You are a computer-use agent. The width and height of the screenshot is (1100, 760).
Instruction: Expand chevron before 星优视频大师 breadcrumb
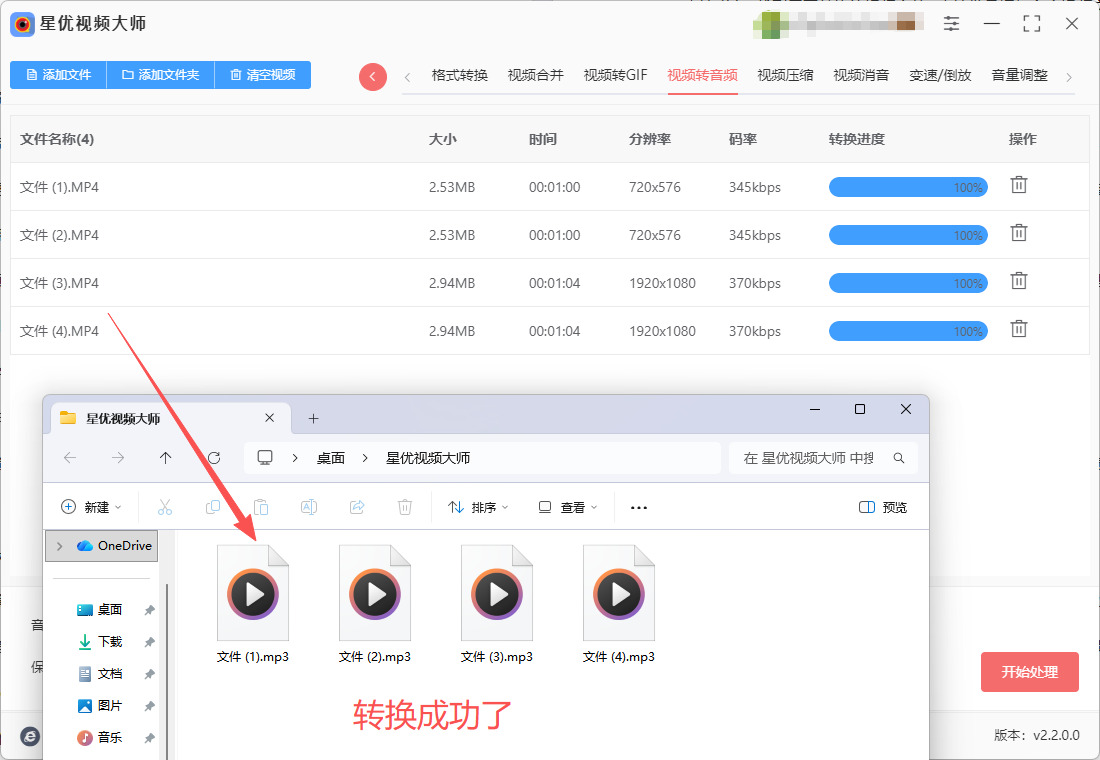(365, 458)
